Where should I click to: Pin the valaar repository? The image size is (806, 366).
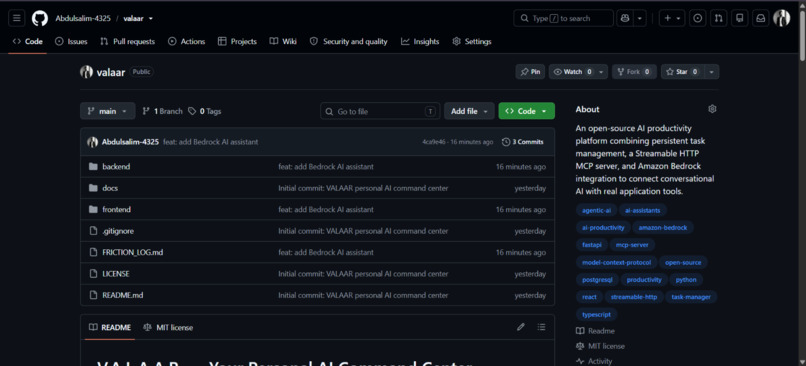tap(530, 72)
